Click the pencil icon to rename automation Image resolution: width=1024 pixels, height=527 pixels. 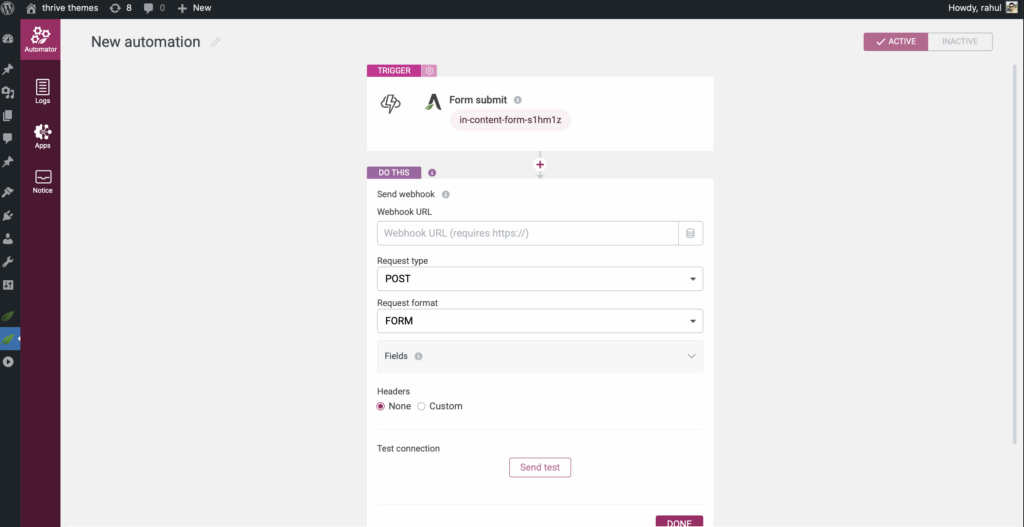215,42
